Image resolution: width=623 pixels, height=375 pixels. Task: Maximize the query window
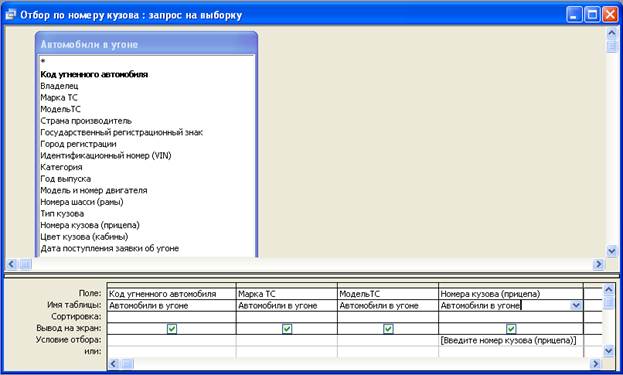(592, 15)
